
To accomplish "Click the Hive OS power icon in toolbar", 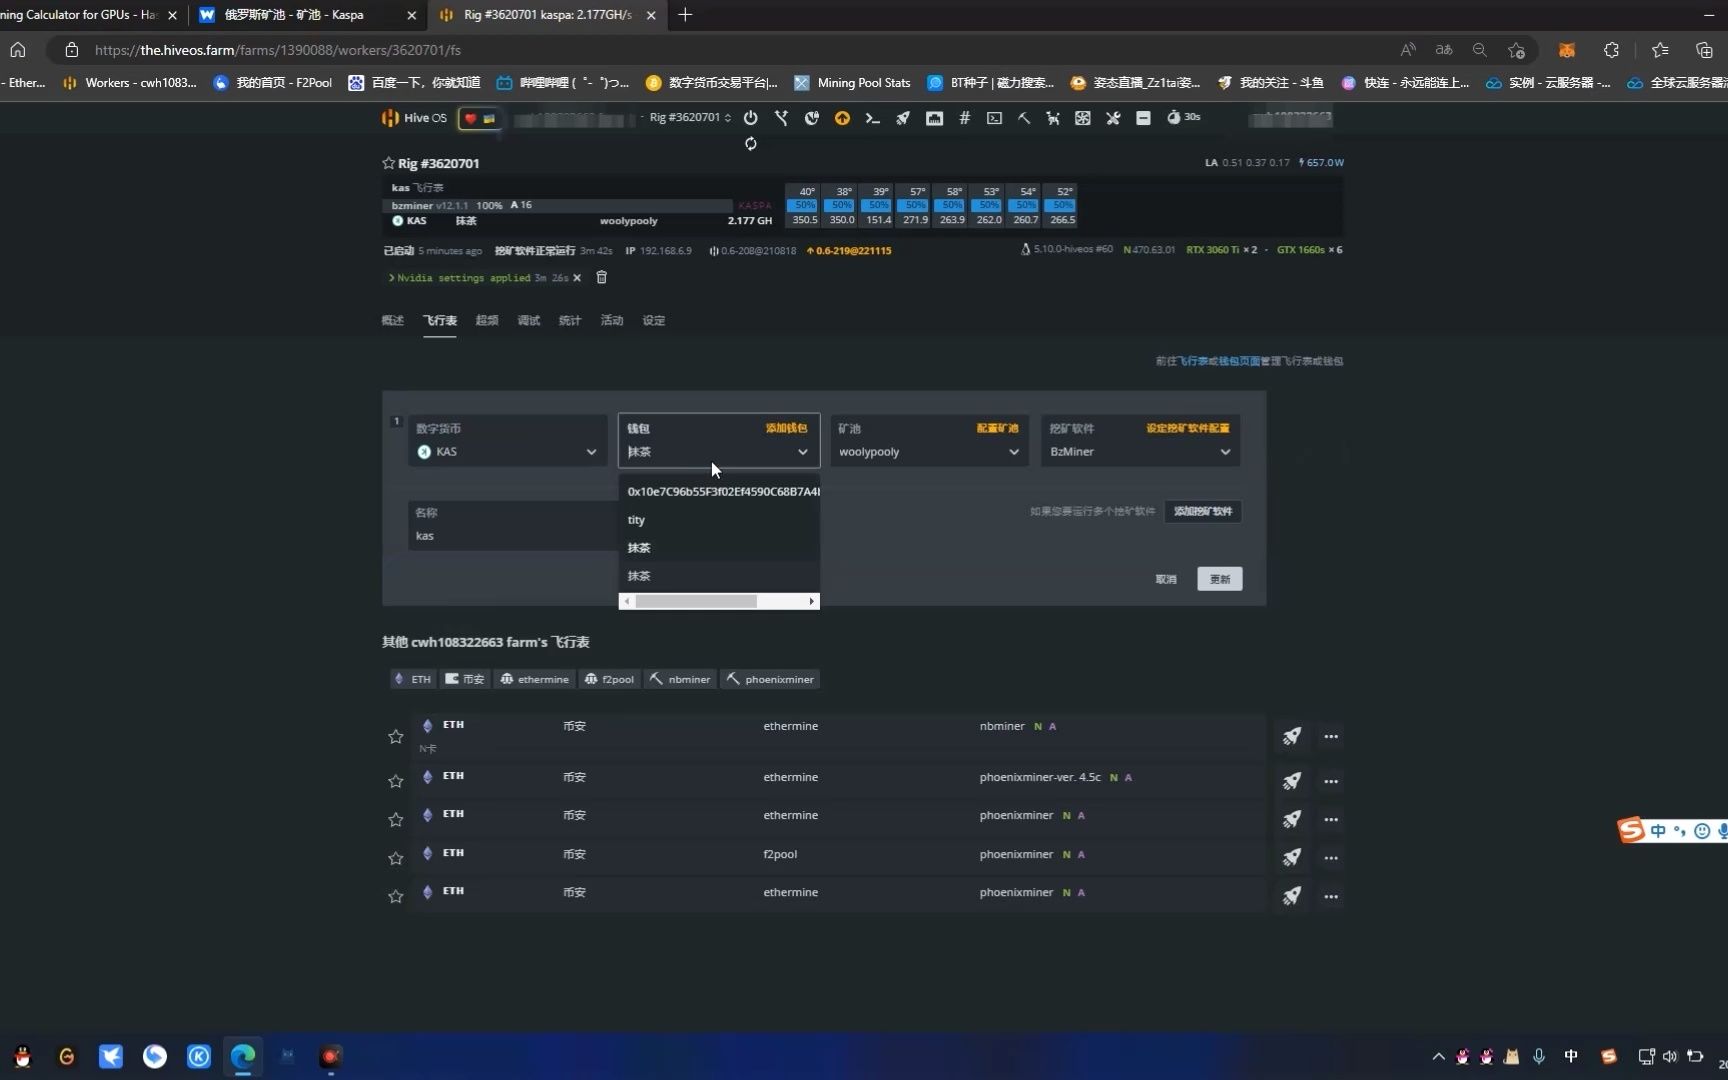I will 750,118.
